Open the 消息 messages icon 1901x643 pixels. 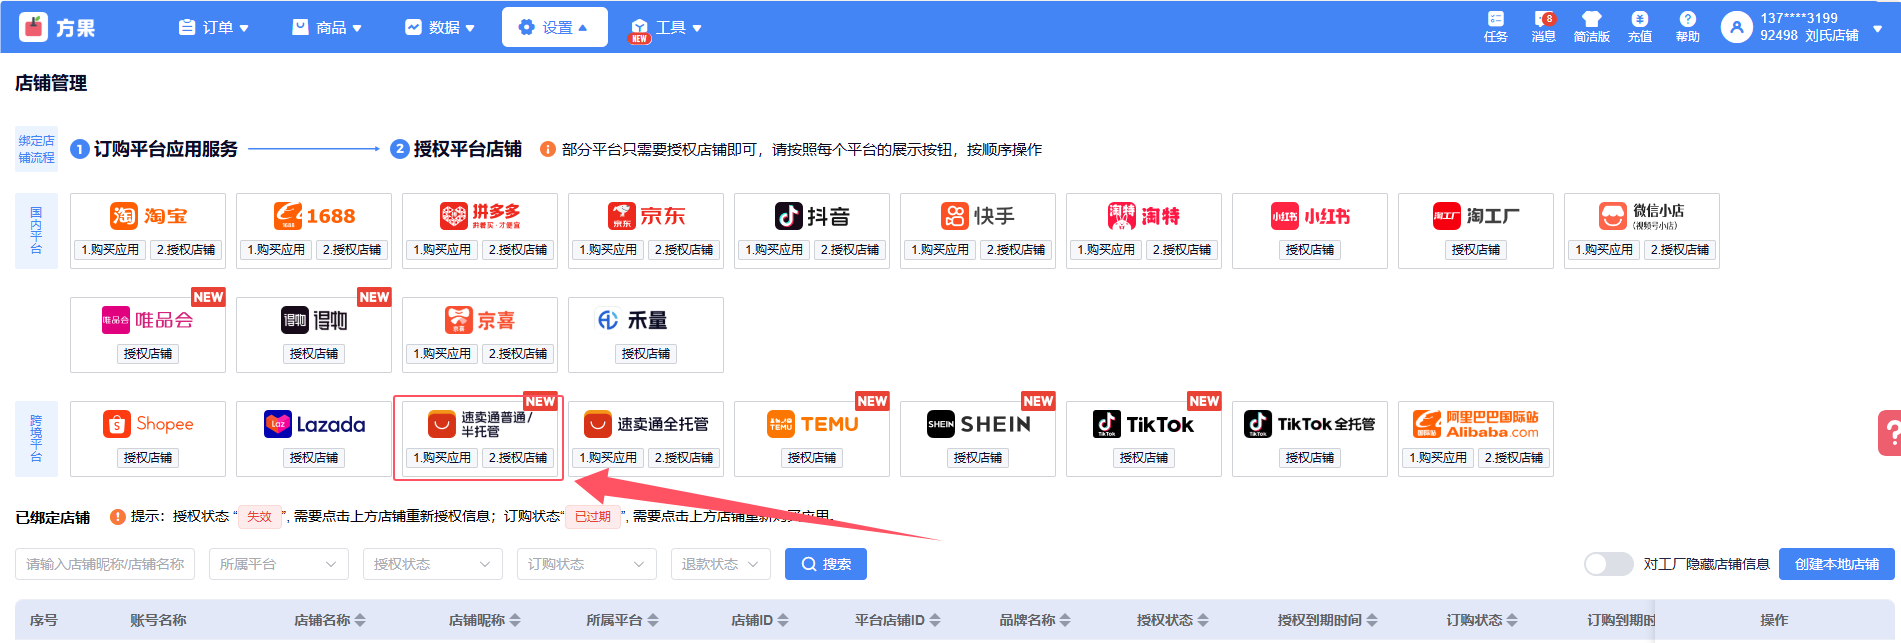pos(1543,27)
